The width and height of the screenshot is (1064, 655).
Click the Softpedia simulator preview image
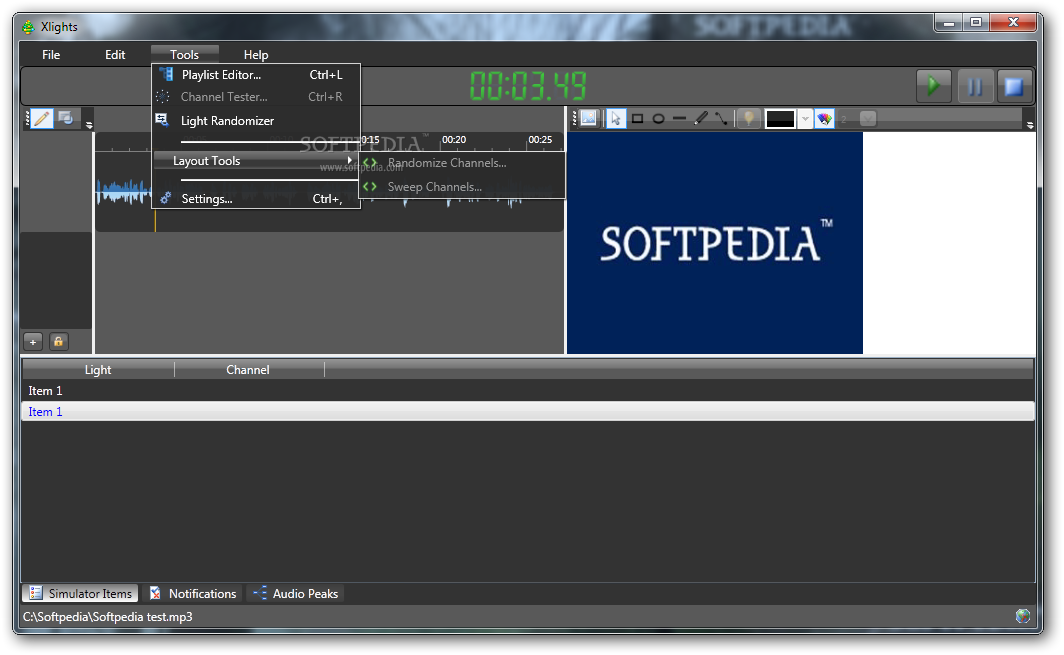click(x=715, y=243)
